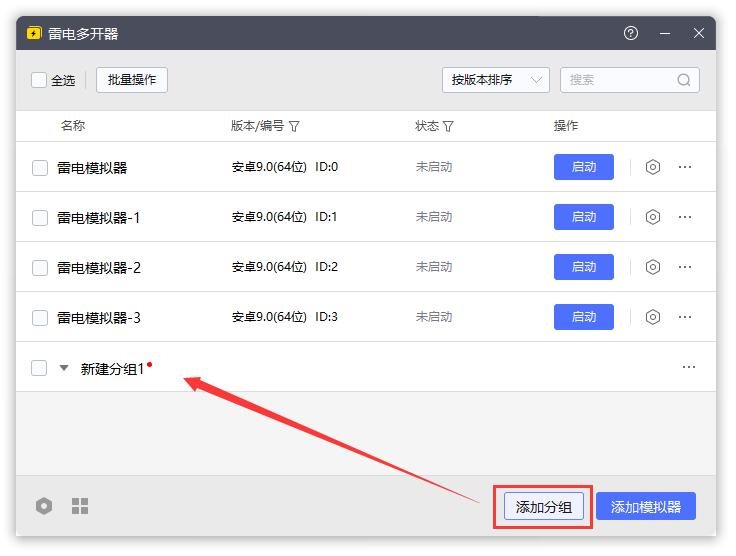
Task: Open the 按版本排序 sort dropdown
Action: coord(496,80)
